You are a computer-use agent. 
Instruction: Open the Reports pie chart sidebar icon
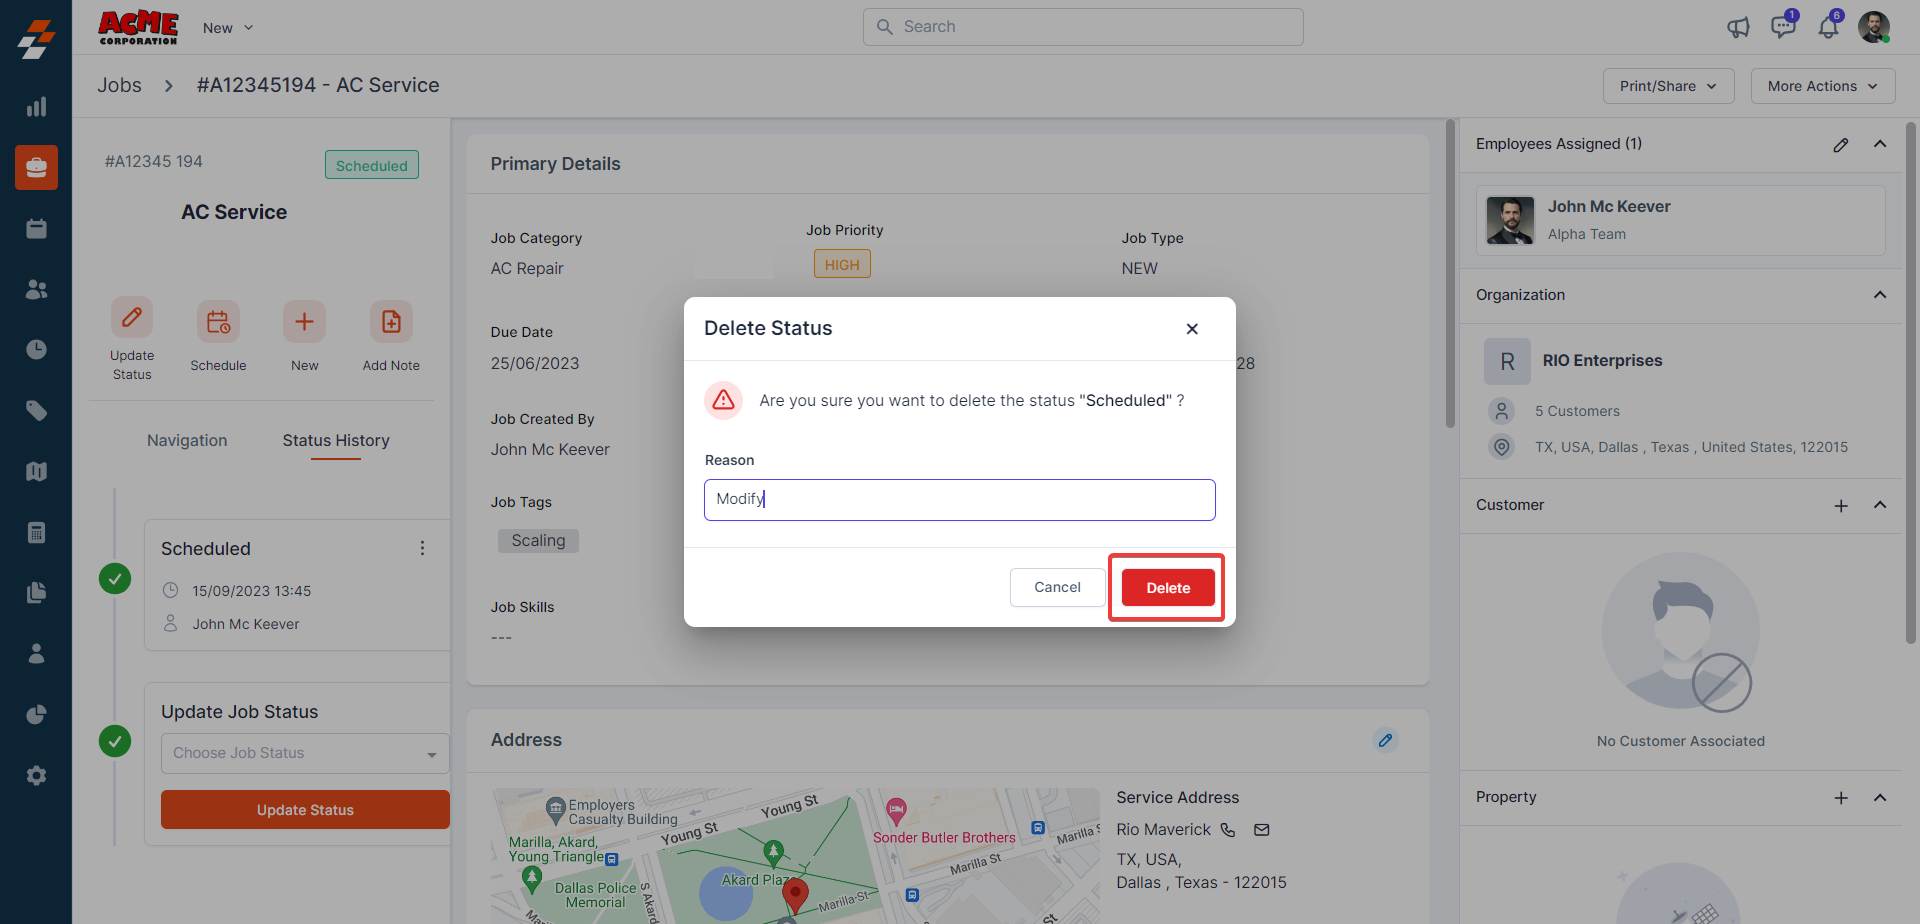point(36,714)
